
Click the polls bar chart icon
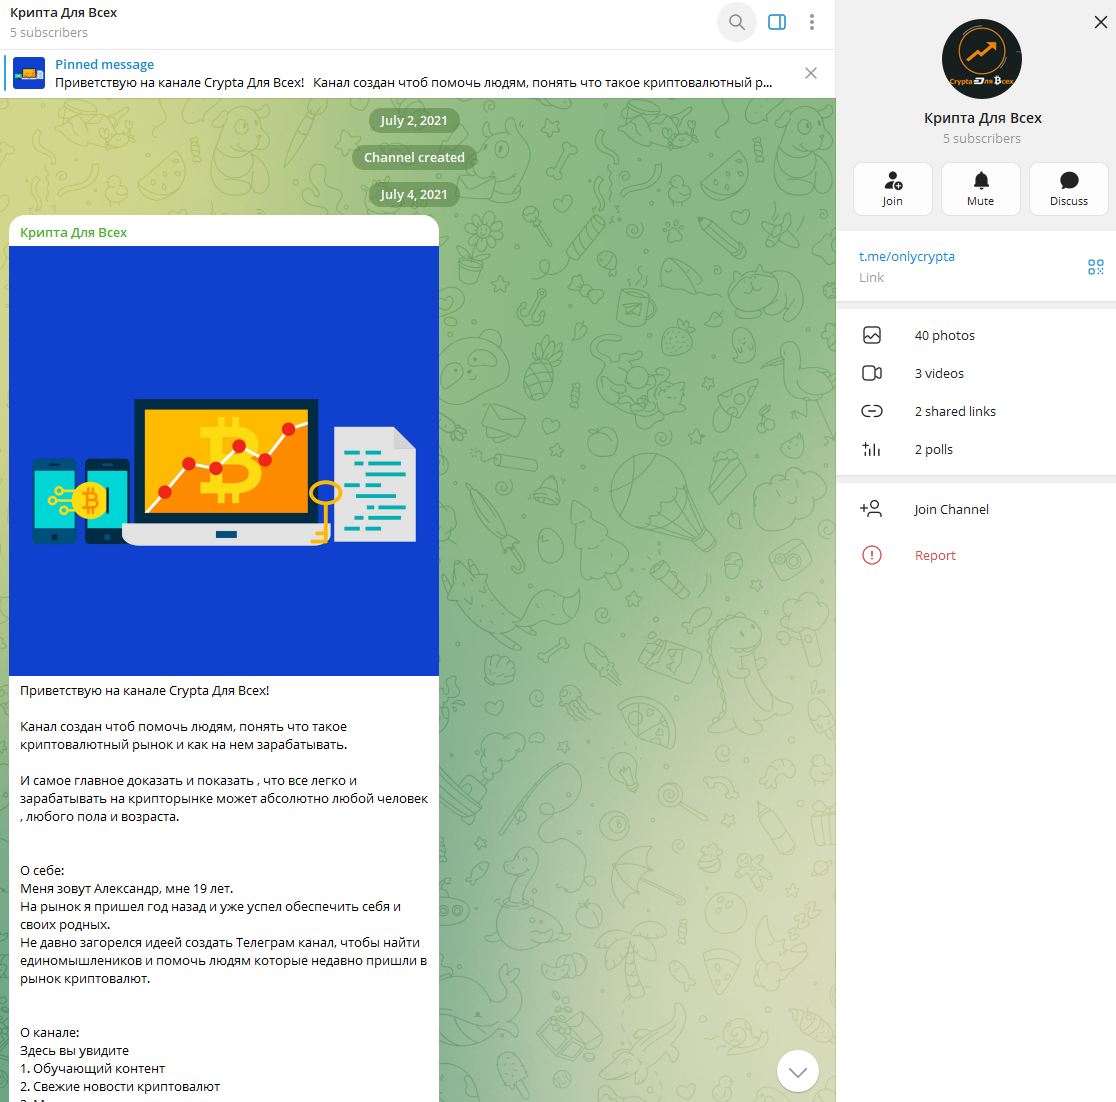tap(872, 449)
